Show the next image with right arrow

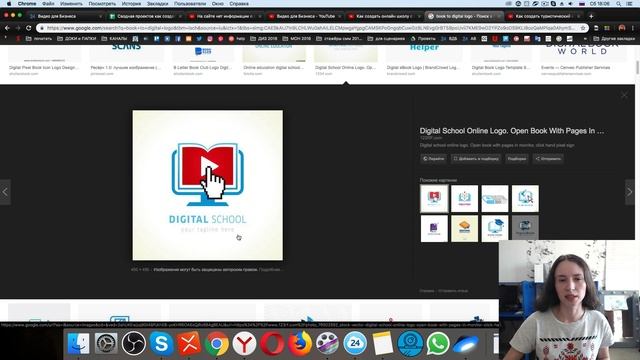630,192
